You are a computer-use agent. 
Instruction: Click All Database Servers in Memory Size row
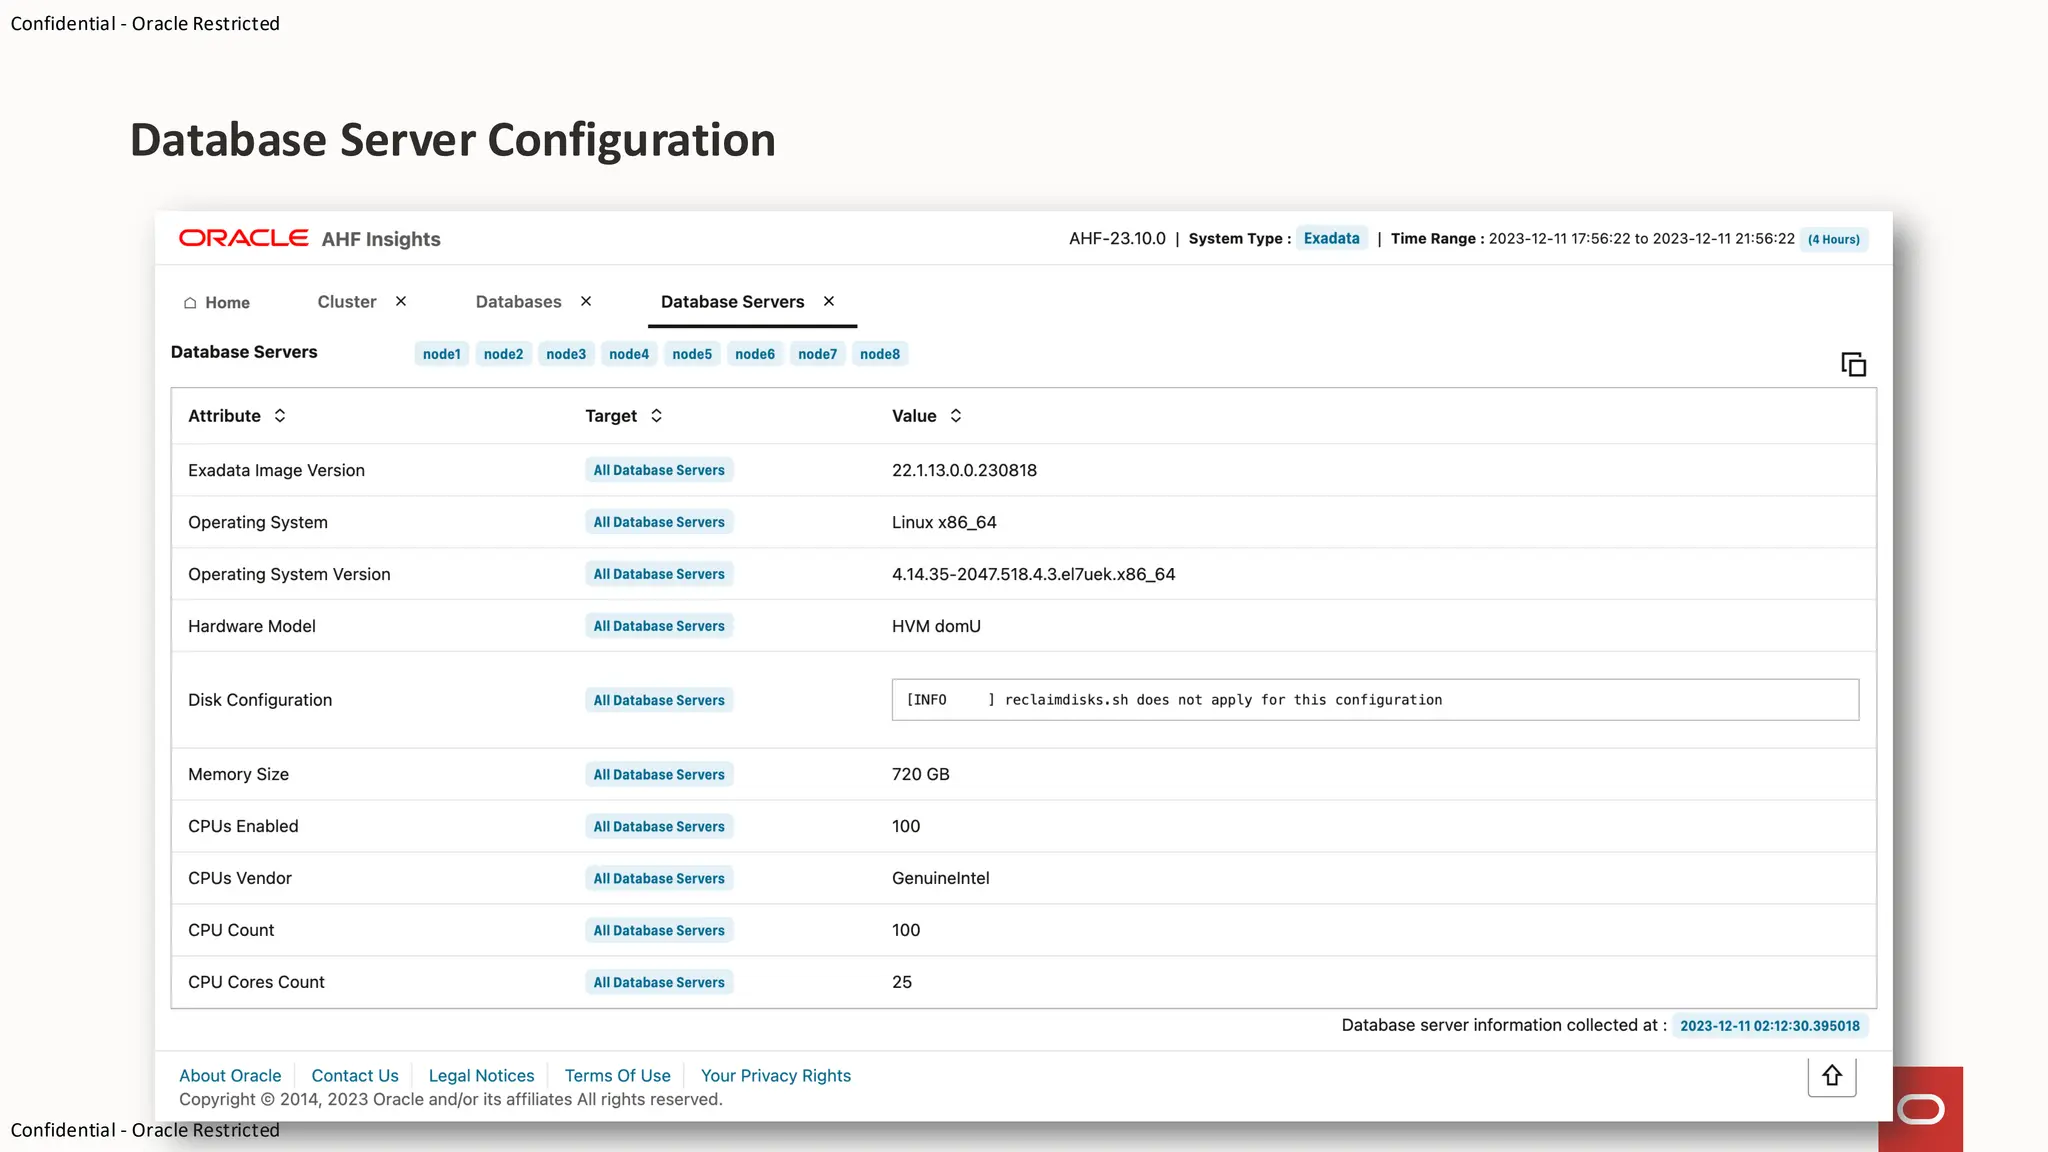[x=659, y=775]
